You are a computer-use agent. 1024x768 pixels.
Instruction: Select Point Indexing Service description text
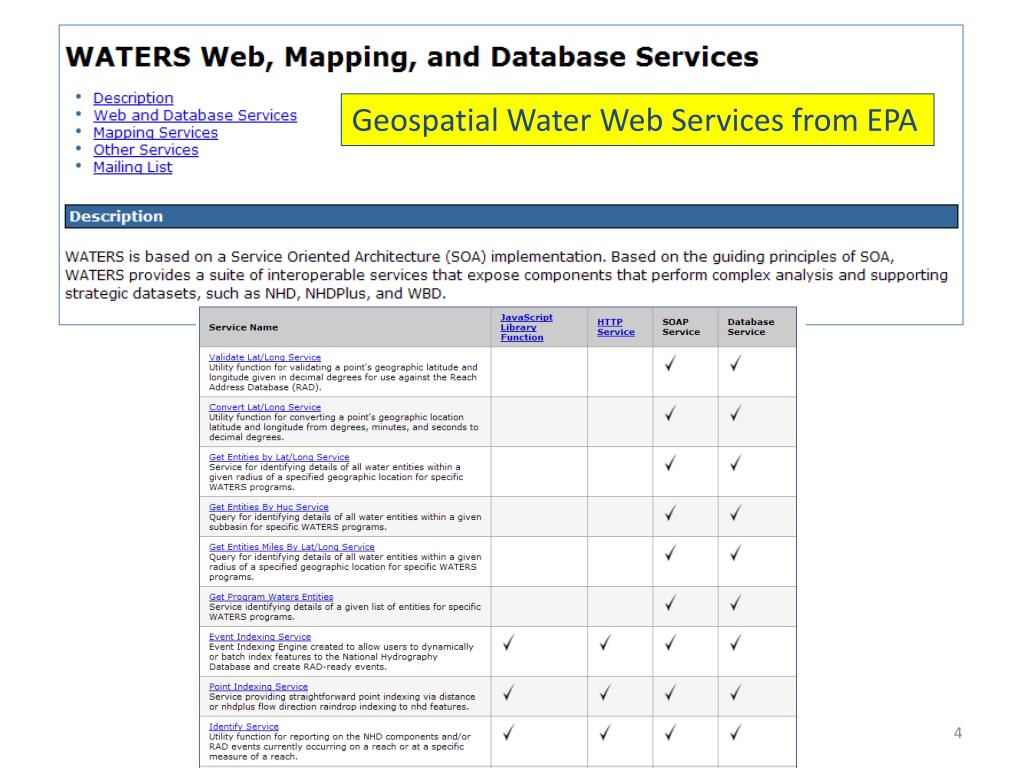342,702
